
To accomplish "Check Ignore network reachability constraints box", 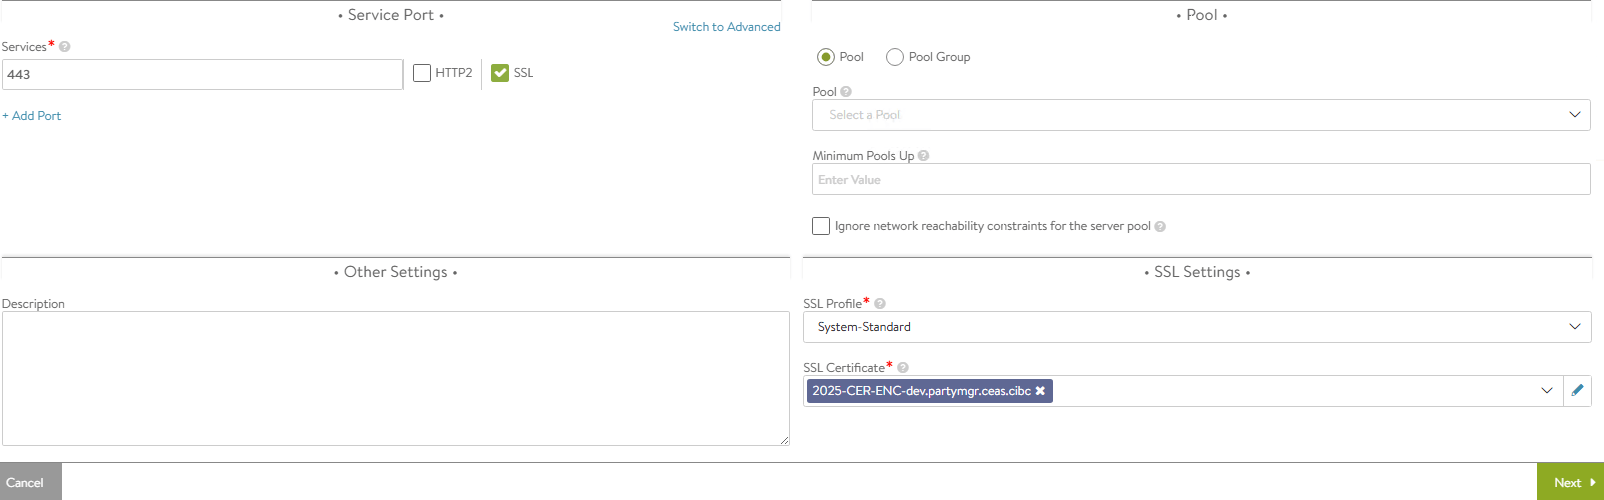I will pos(821,226).
